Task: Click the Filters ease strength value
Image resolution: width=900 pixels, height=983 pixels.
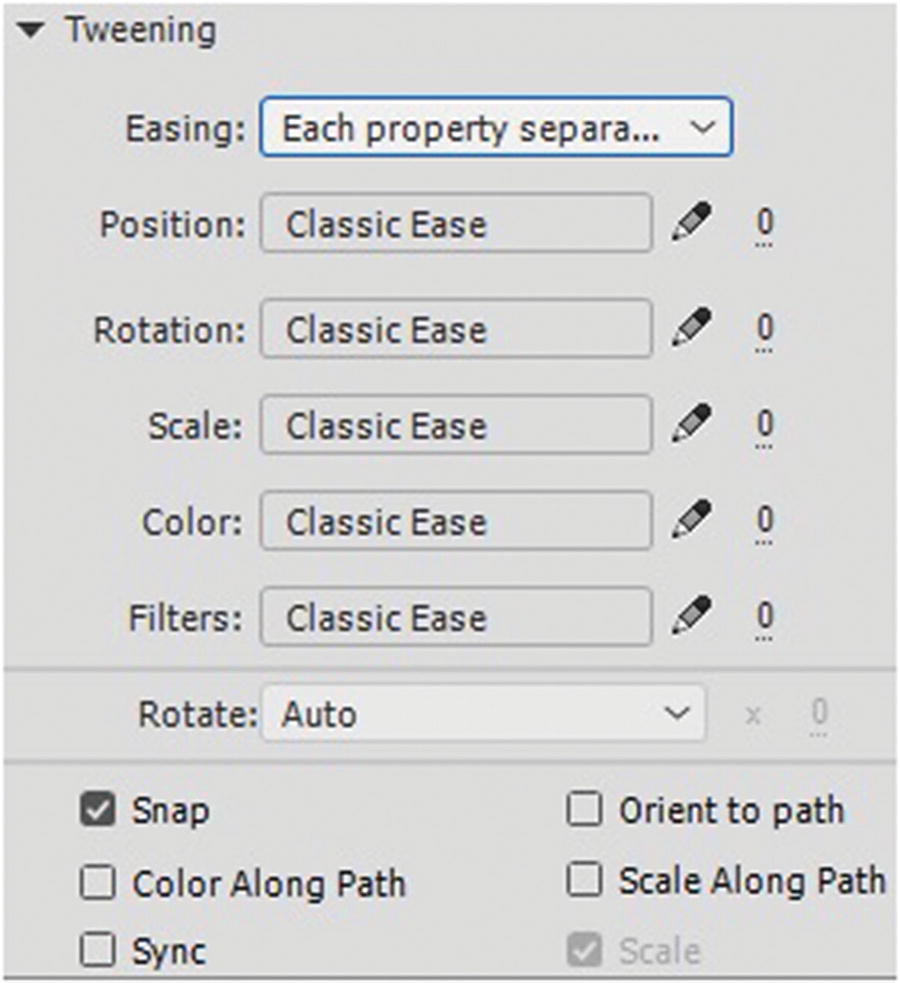Action: pyautogui.click(x=765, y=616)
